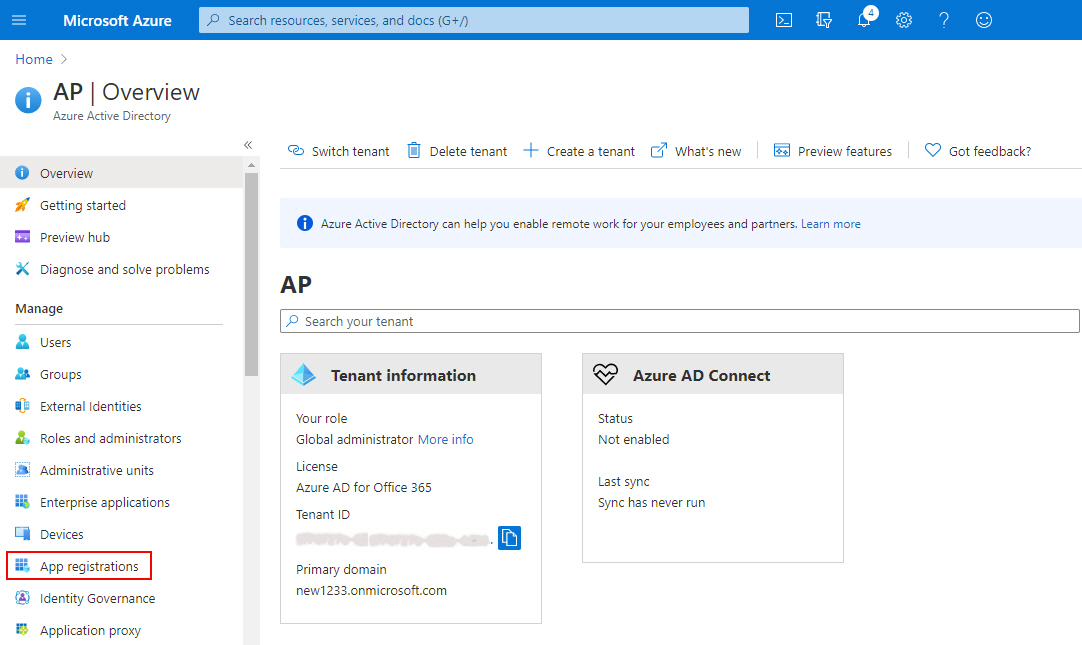Screen dimensions: 1082x645
Task: Click the Roles and administrators icon
Action: [22, 437]
